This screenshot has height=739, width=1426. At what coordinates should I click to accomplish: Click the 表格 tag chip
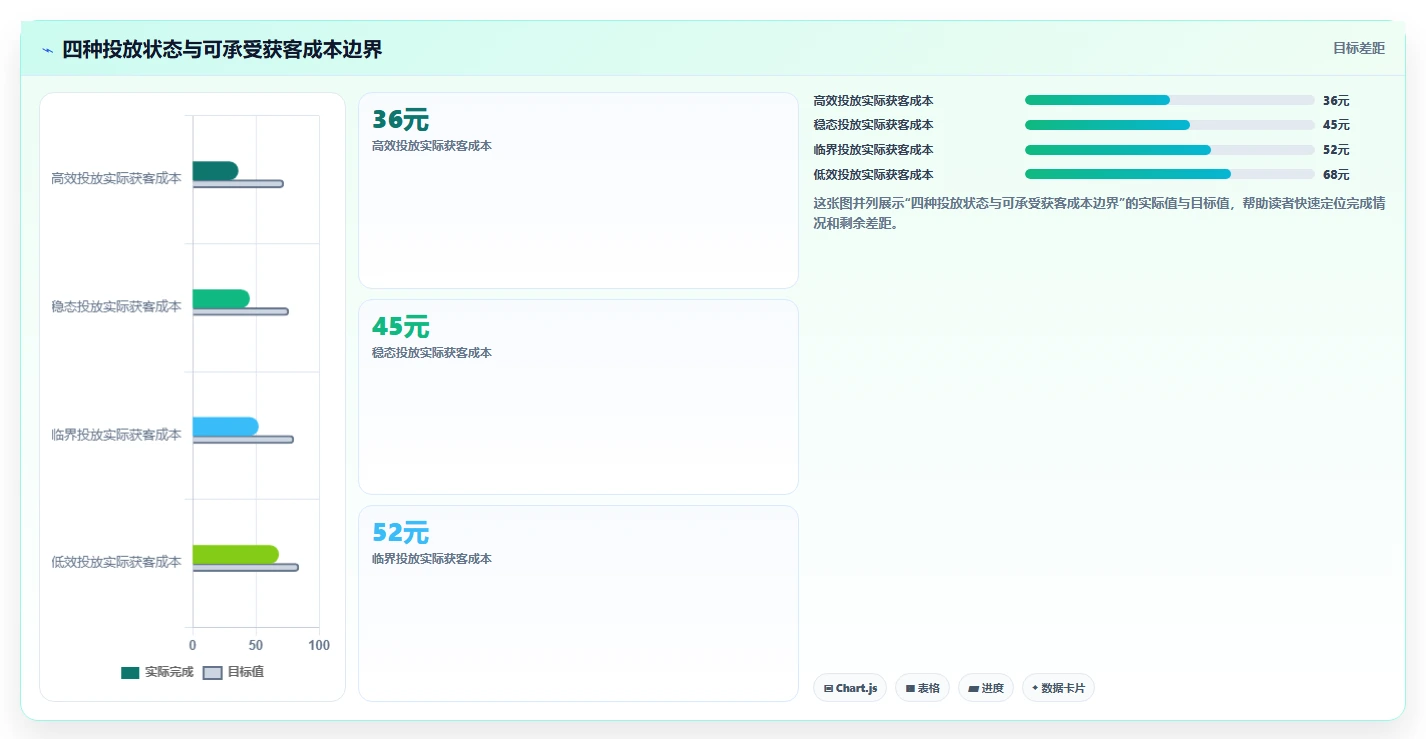click(922, 688)
